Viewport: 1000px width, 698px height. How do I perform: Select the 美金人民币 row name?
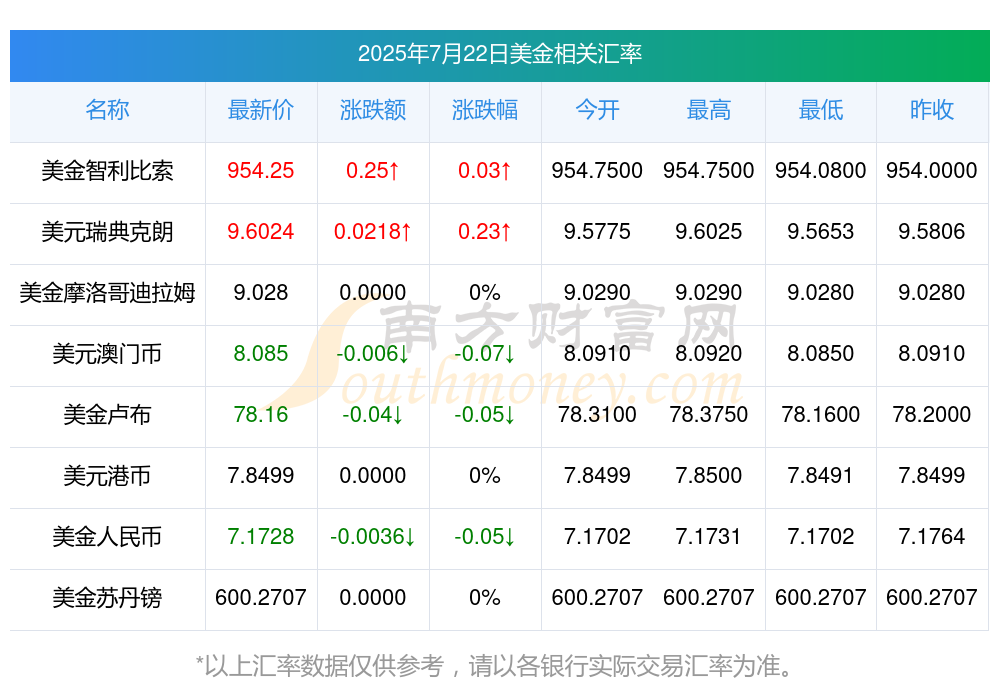[x=107, y=537]
